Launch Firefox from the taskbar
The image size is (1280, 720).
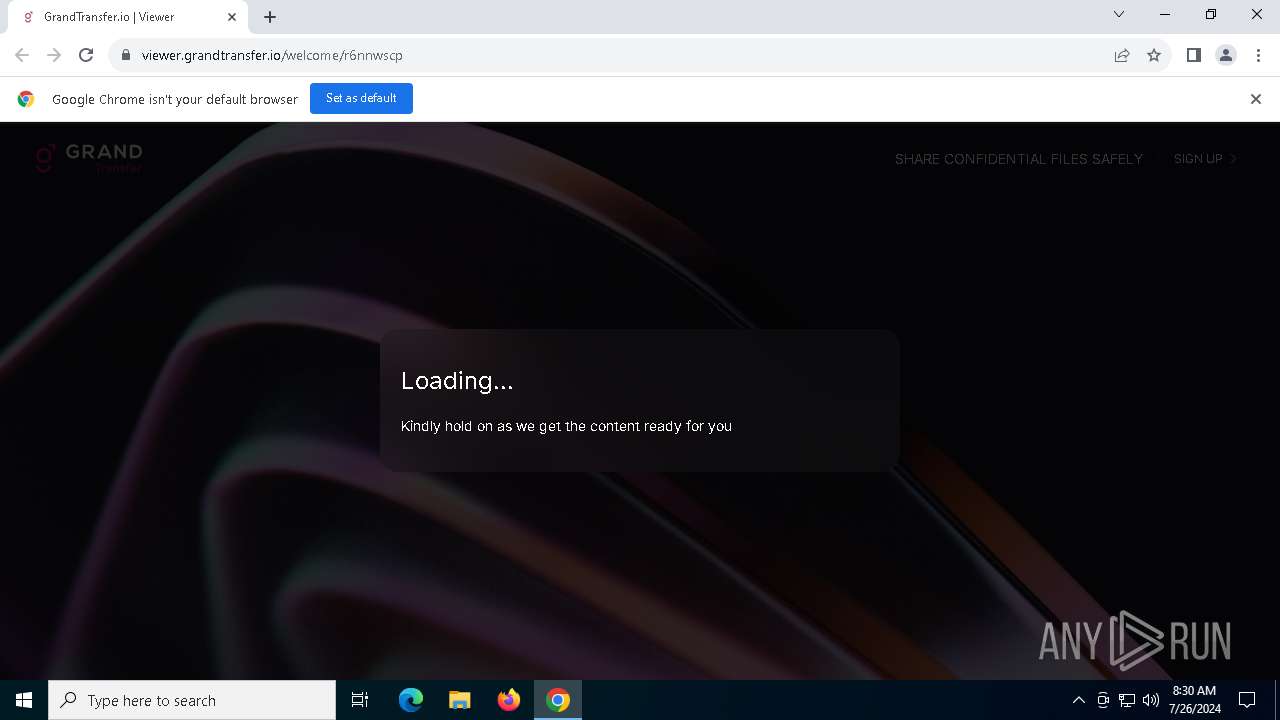coord(509,700)
